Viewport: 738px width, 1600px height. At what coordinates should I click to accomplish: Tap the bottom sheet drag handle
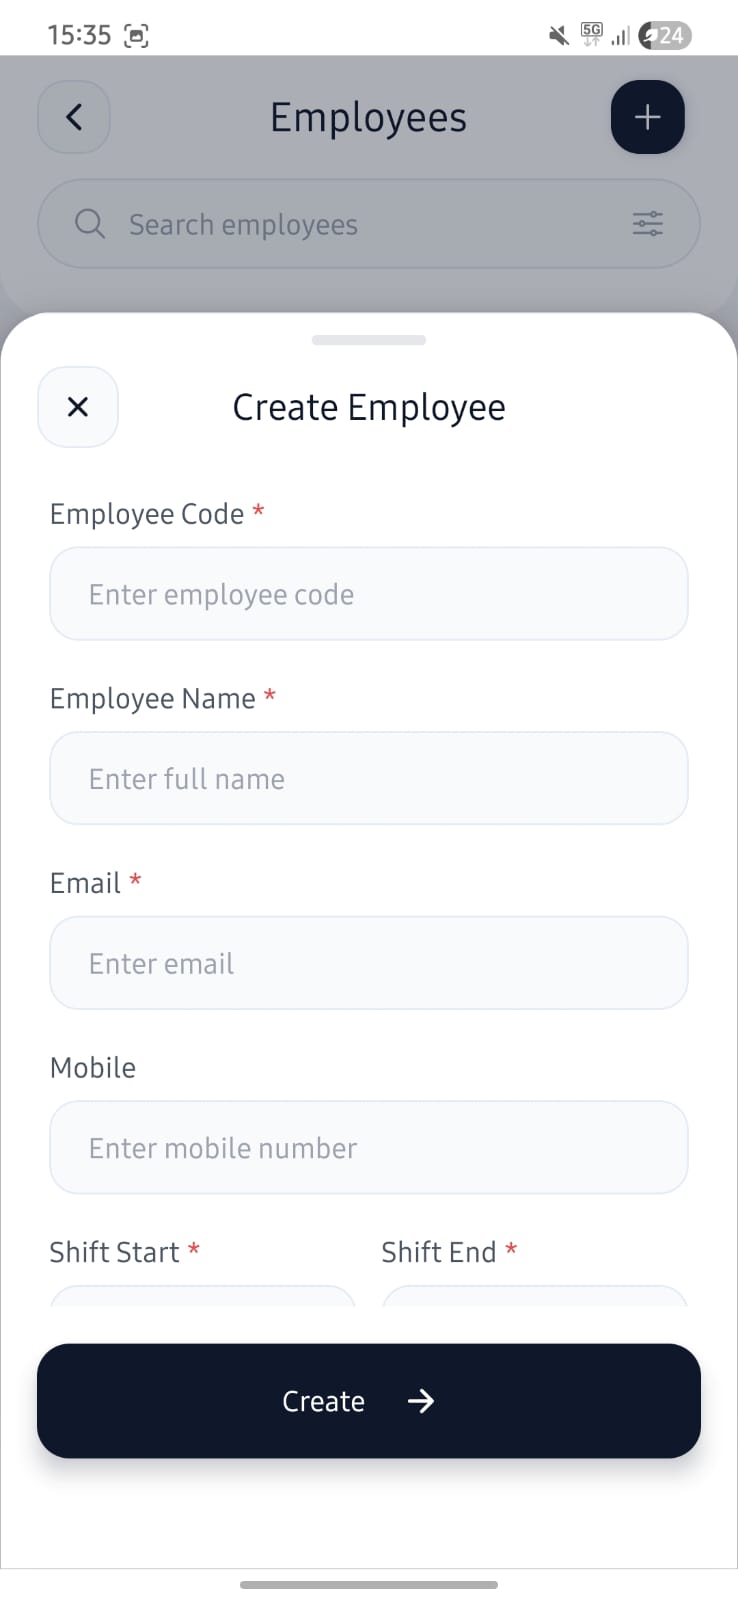pyautogui.click(x=368, y=340)
